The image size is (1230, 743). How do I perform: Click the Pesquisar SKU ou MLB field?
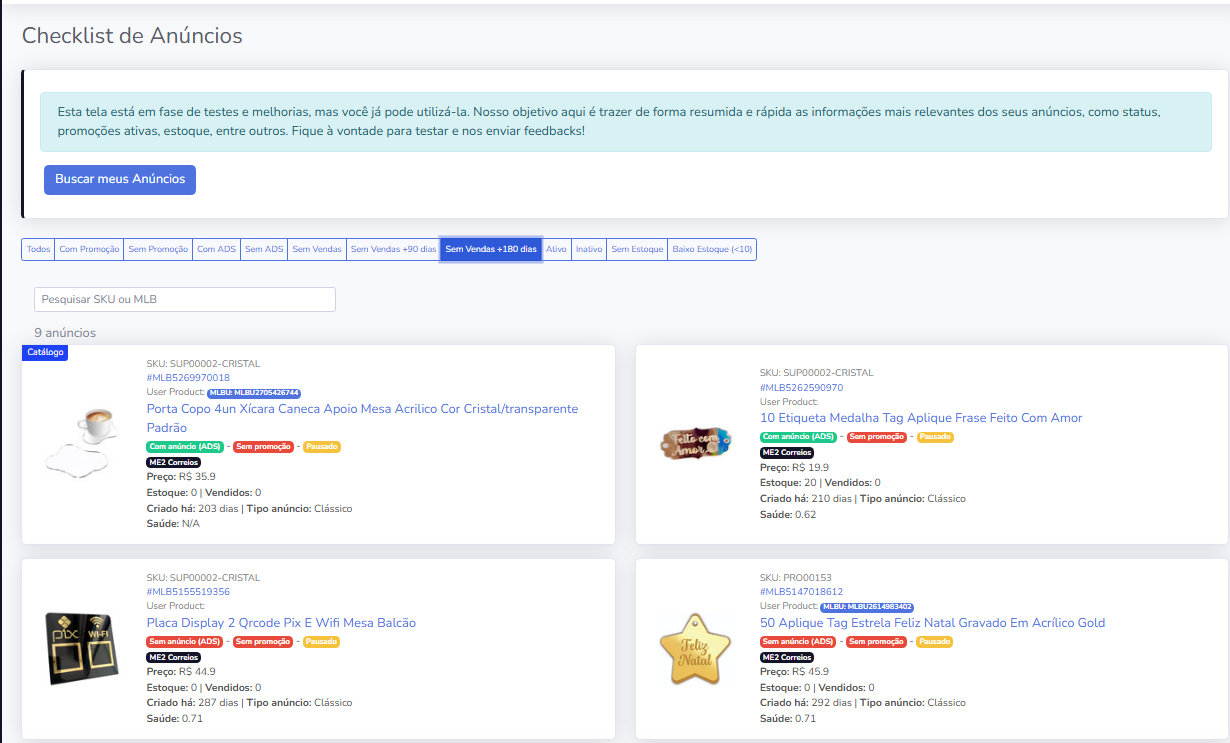pos(185,300)
